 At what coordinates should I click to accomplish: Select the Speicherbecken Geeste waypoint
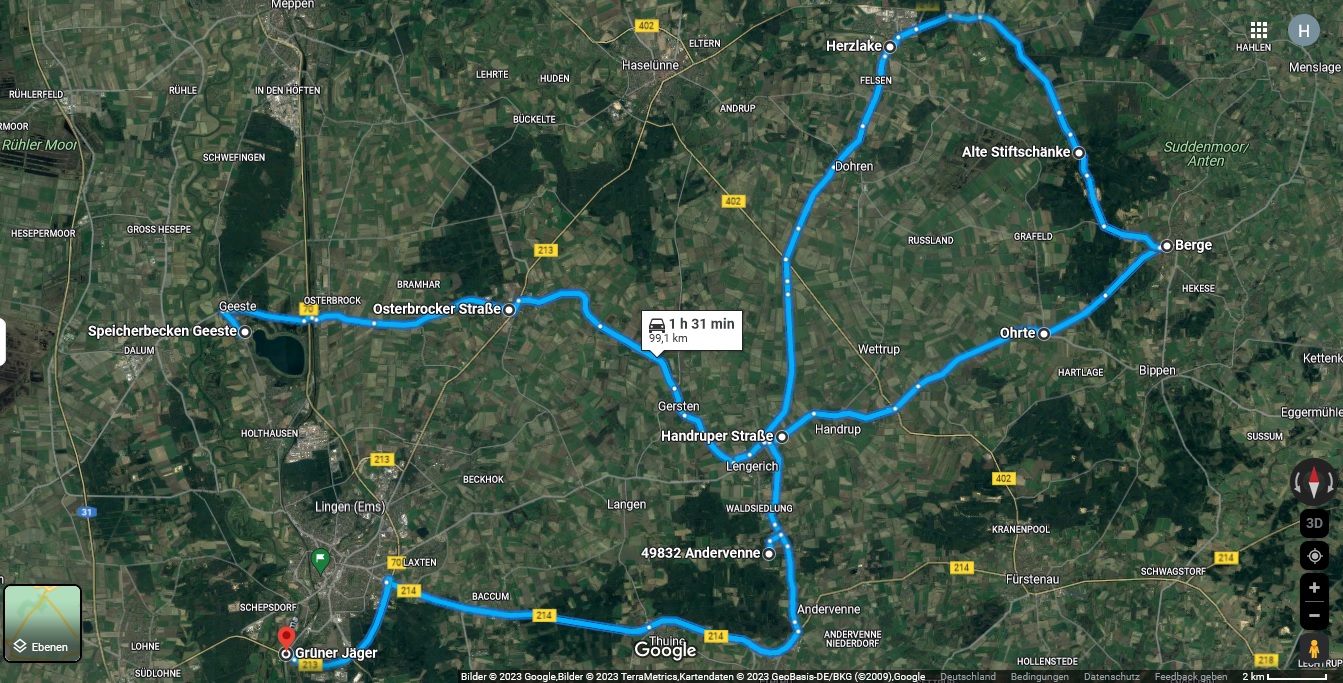coord(245,332)
